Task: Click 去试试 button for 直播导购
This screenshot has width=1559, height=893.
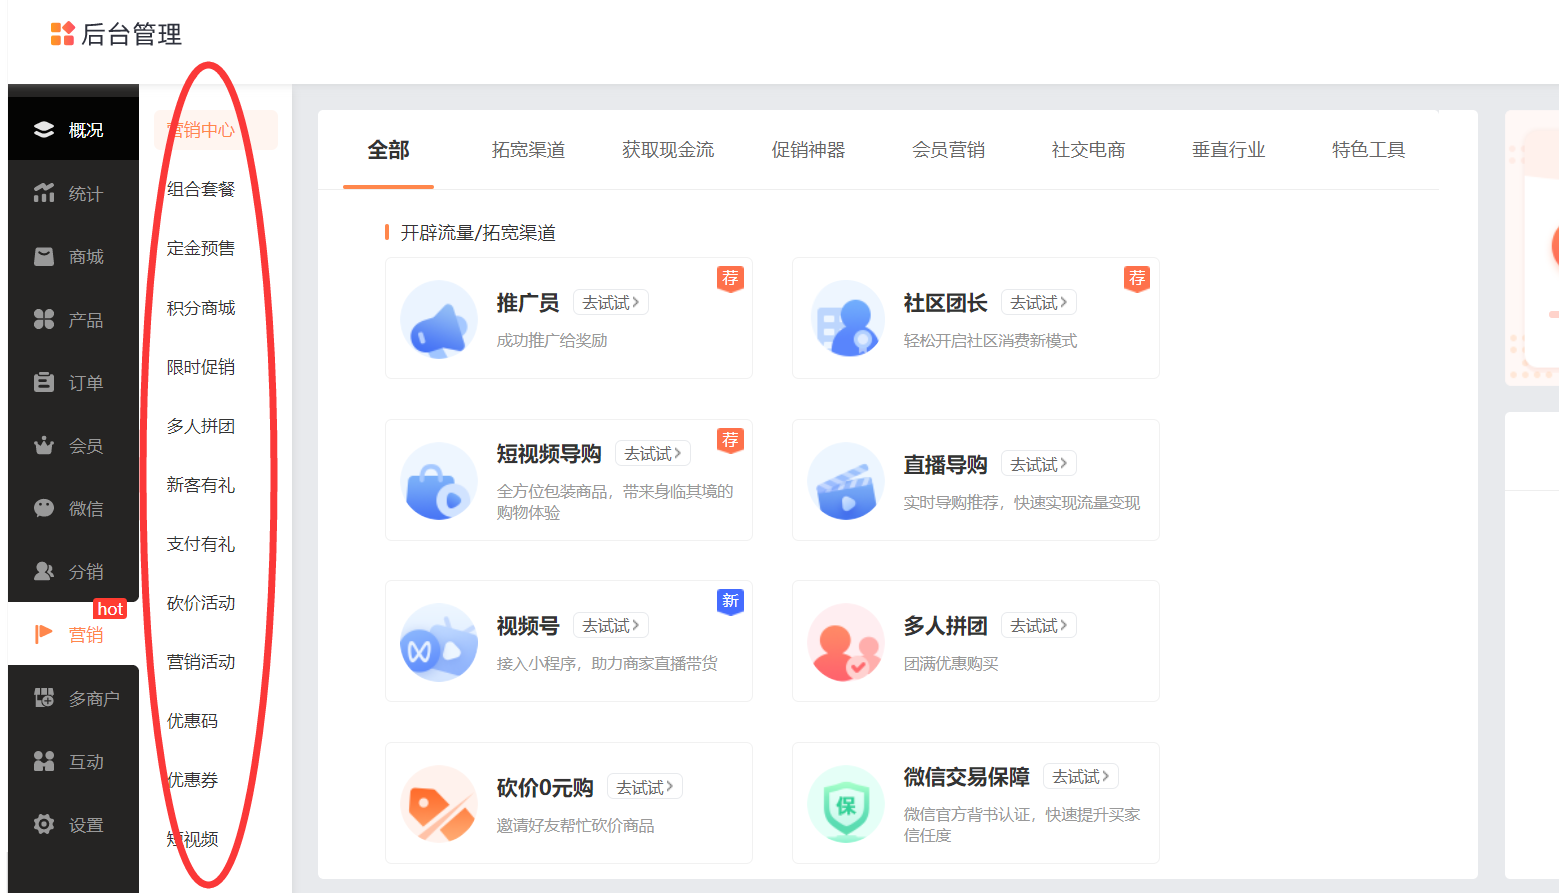Action: pyautogui.click(x=1038, y=464)
